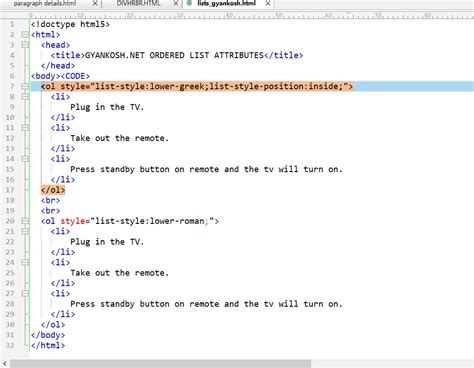Viewport: 474px width, 368px height.
Task: Select the lists_gyankosh.html tab
Action: (x=227, y=3)
